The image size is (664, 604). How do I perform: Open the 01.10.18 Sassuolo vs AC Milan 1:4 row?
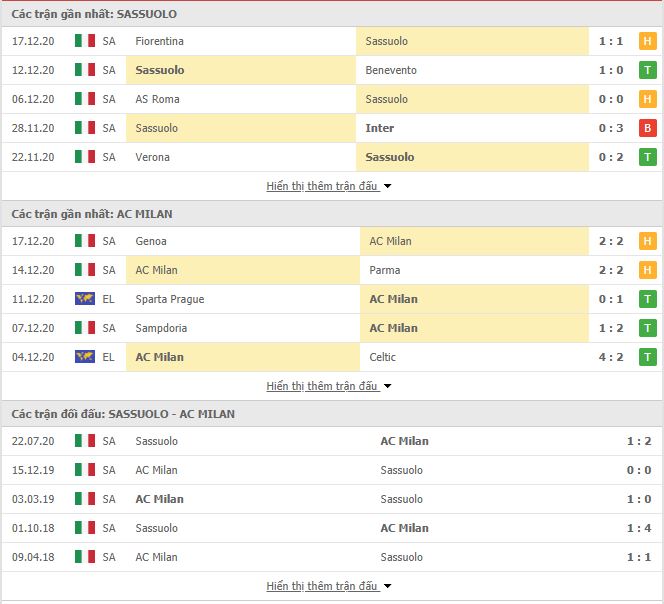[x=332, y=528]
